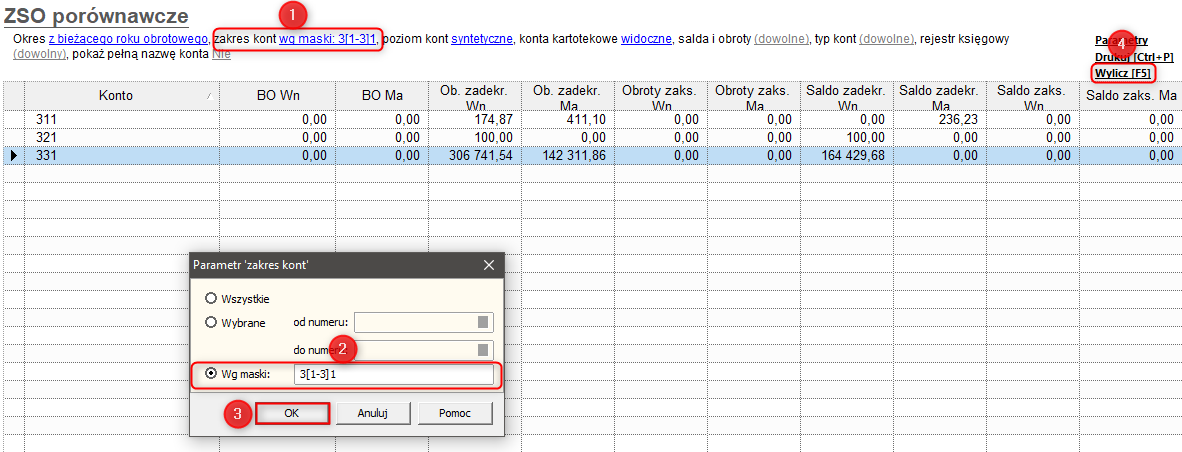Screen dimensions: 1182x452
Task: Click the 'Ob. zadekr. Ma' column header
Action: click(x=568, y=96)
